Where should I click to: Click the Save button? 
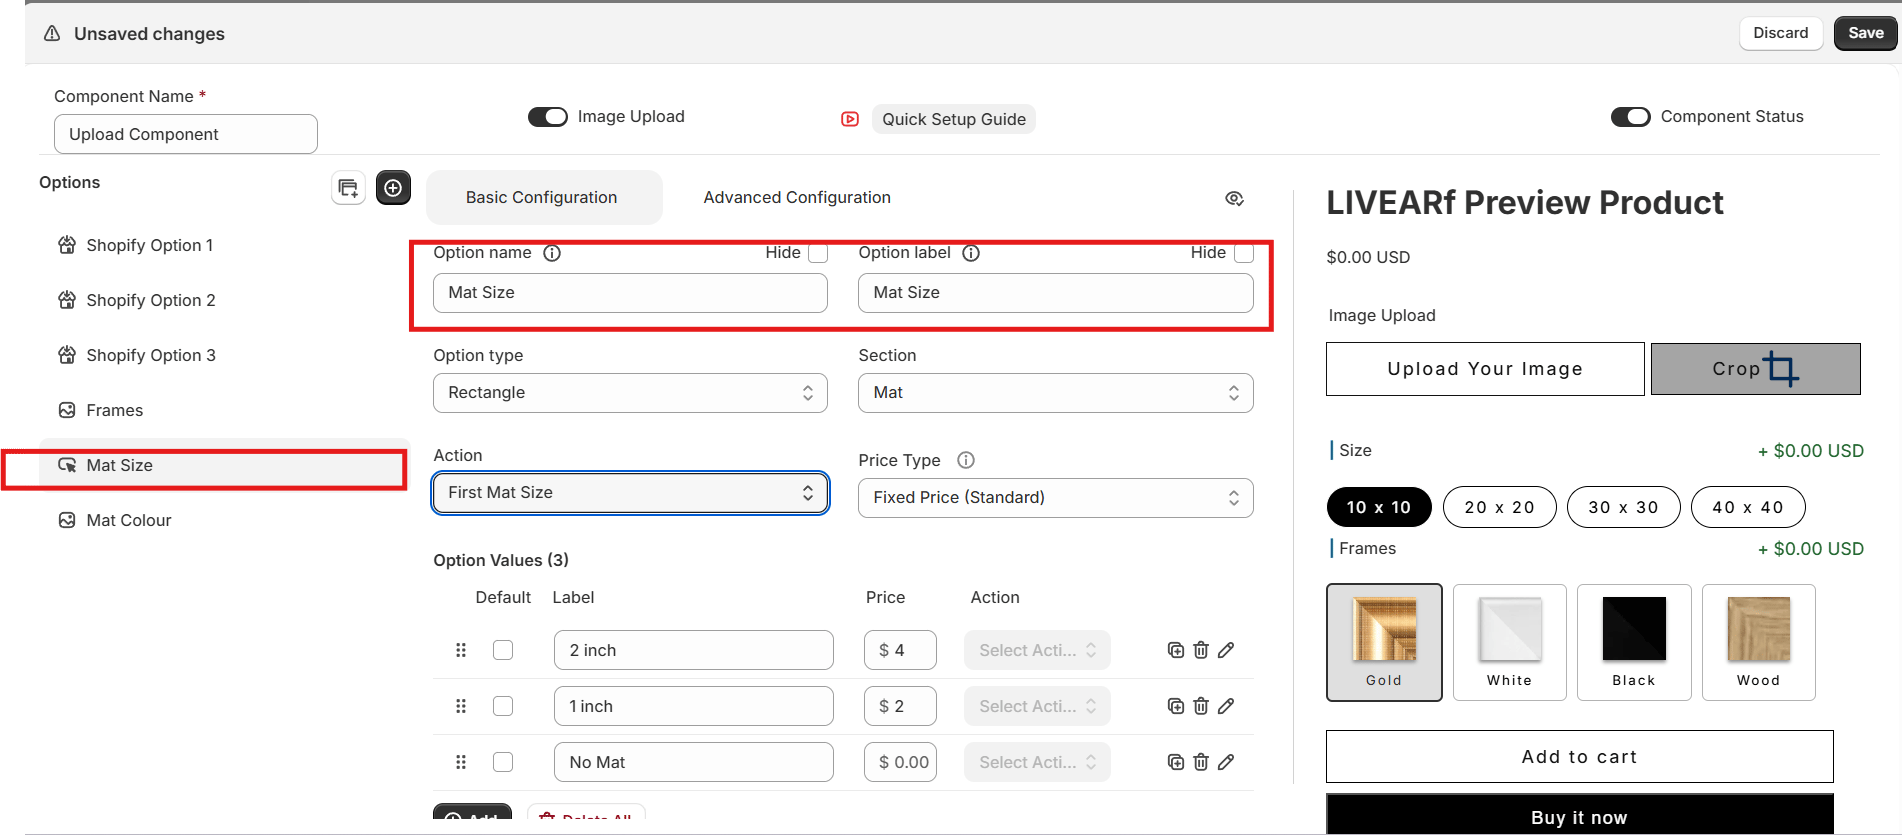1865,33
